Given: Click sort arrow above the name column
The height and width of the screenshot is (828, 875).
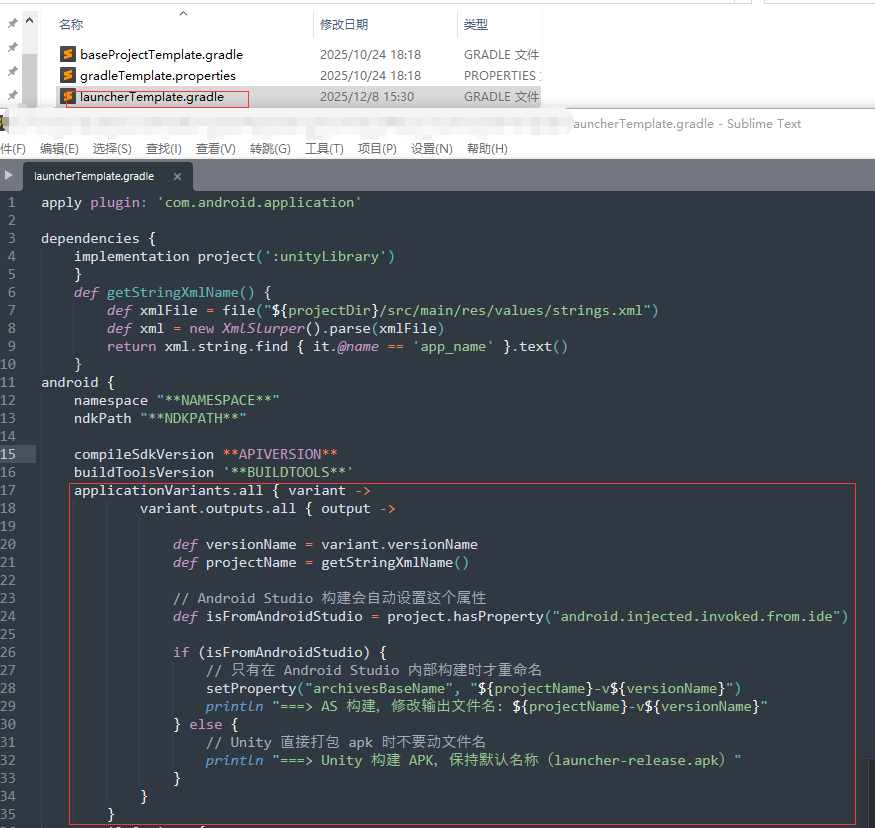Looking at the screenshot, I should click(x=184, y=13).
